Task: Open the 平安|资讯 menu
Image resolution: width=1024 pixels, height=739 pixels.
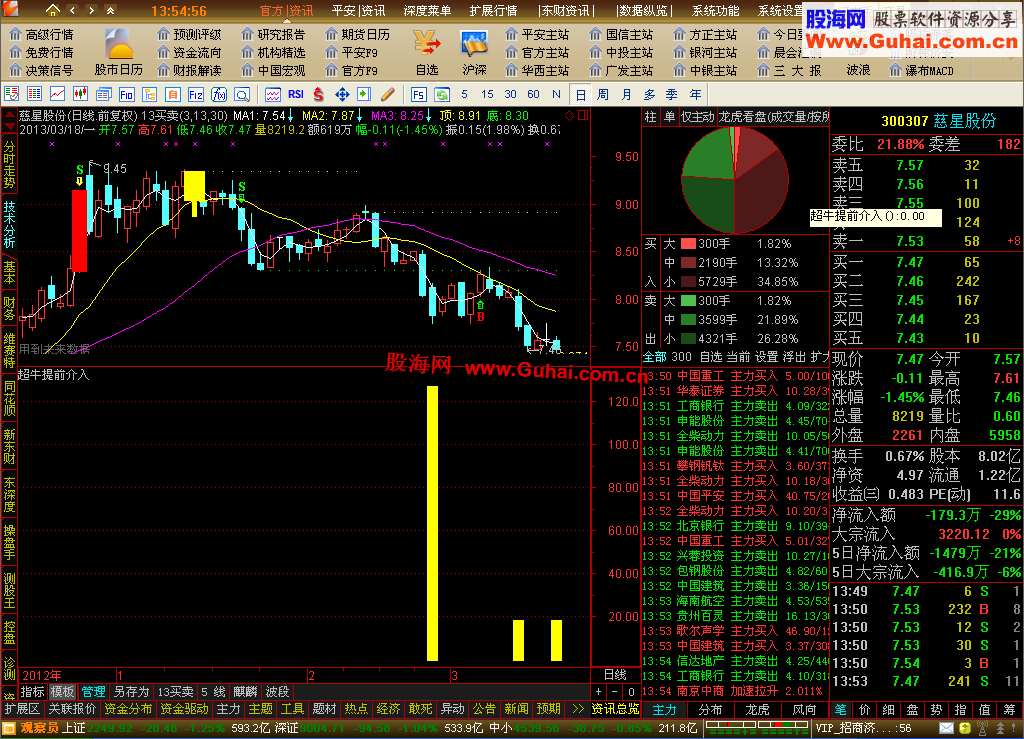Action: 359,11
